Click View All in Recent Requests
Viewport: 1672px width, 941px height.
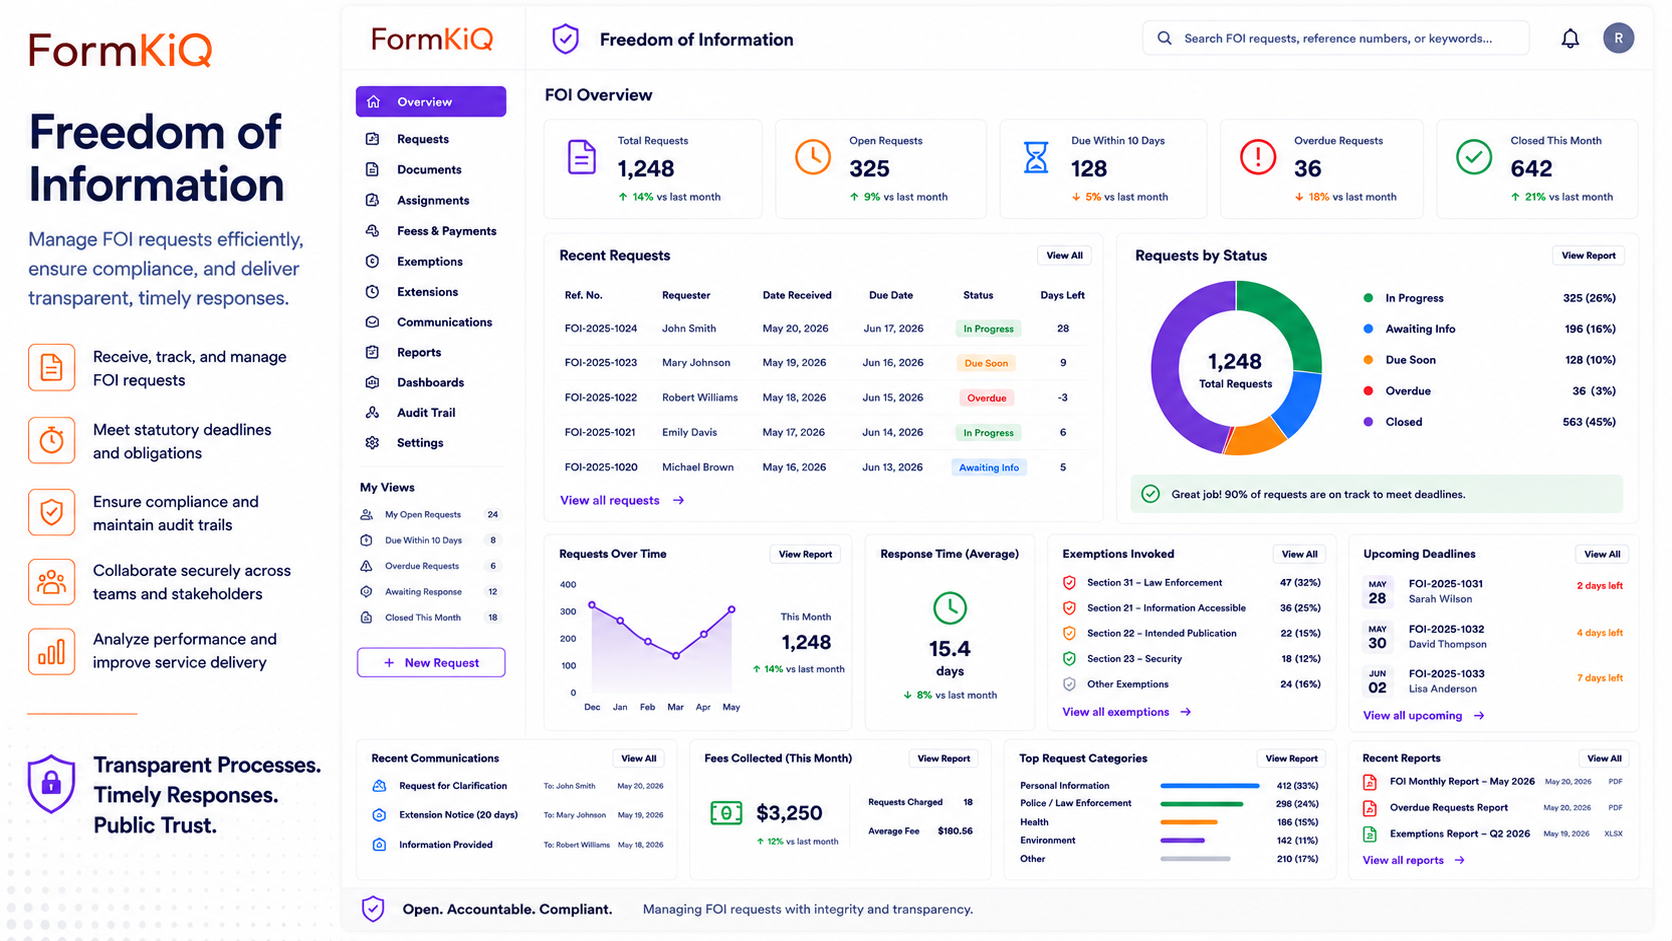click(1064, 256)
